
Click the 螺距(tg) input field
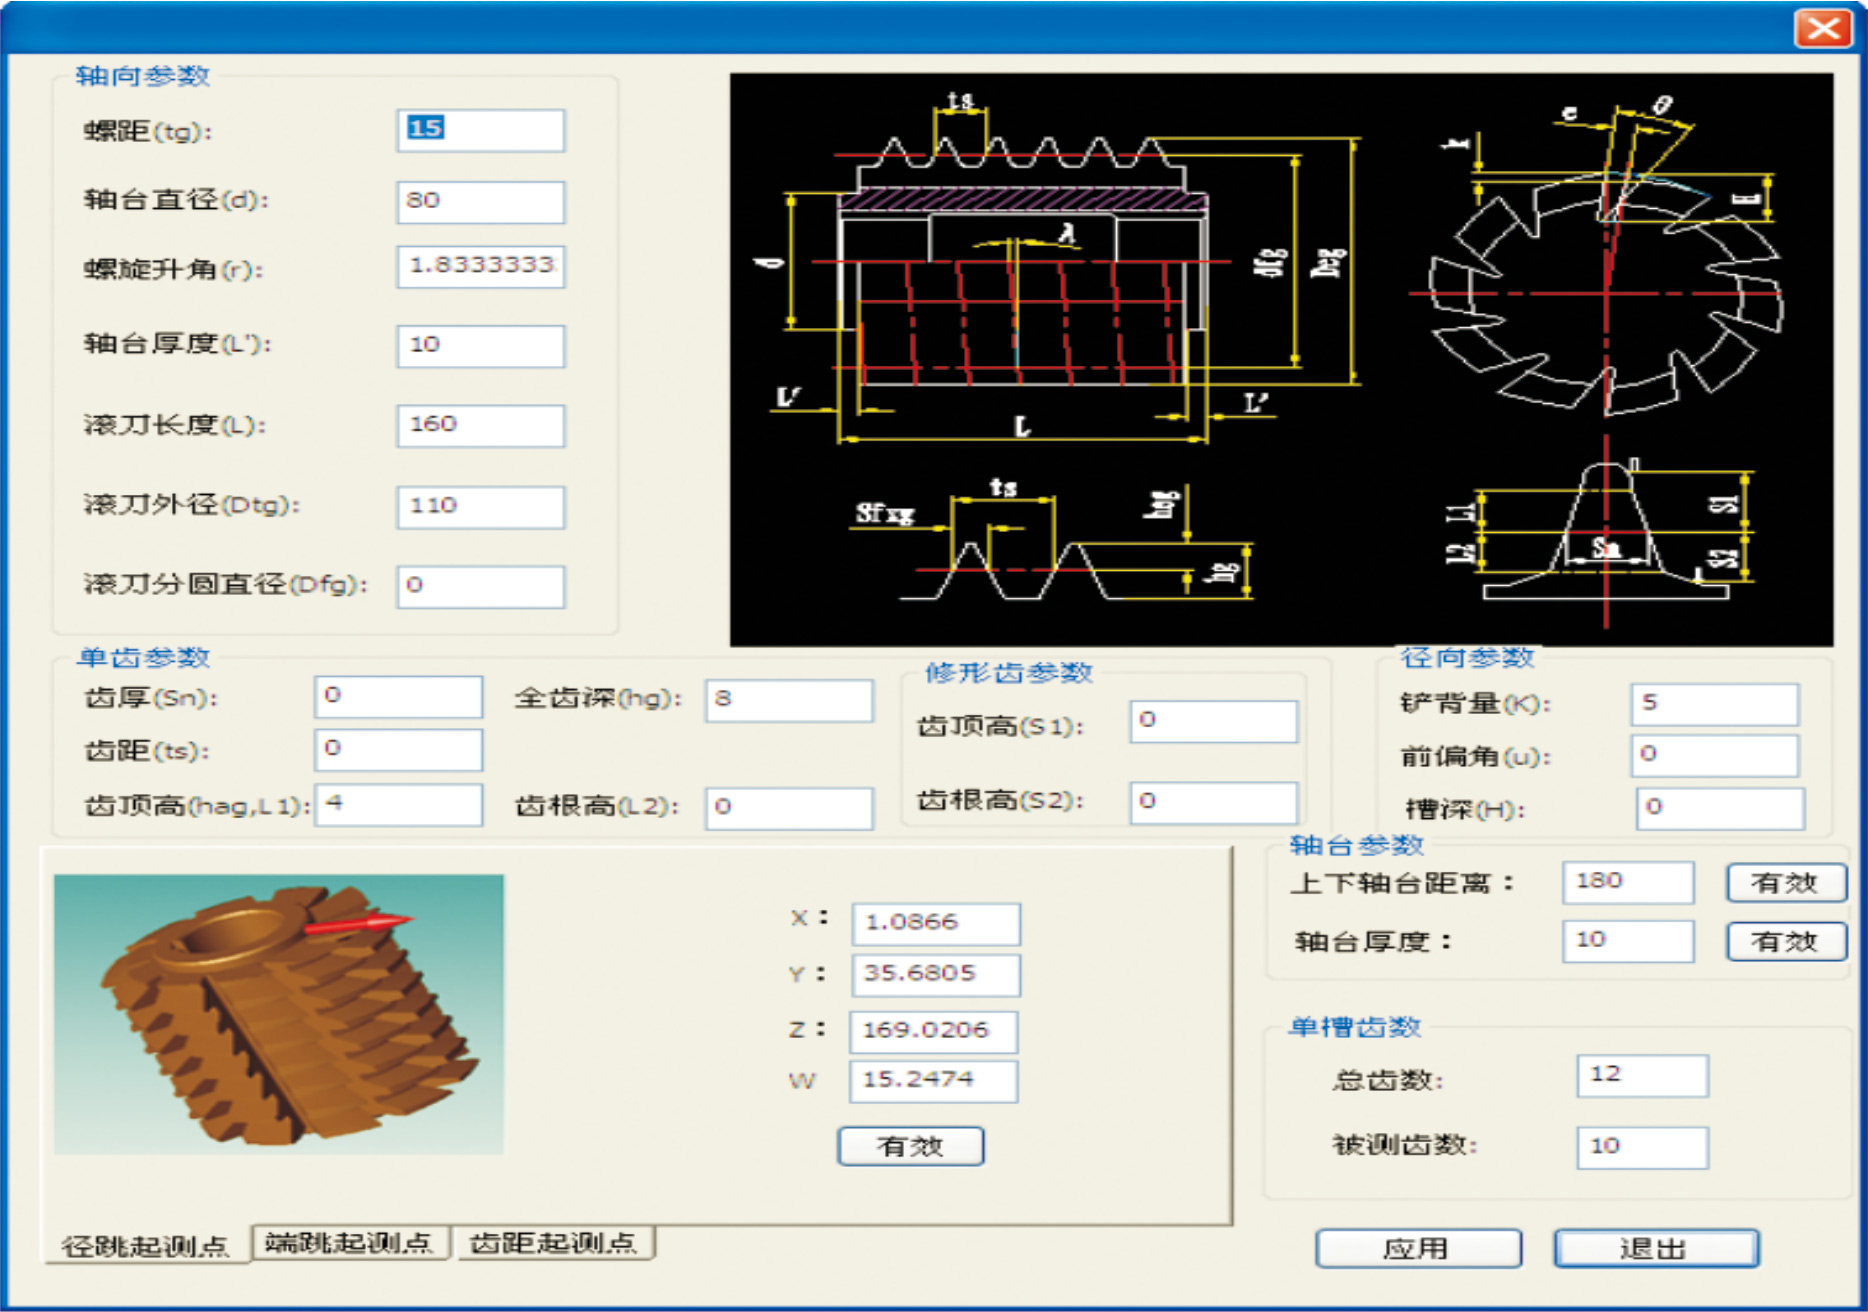(480, 130)
